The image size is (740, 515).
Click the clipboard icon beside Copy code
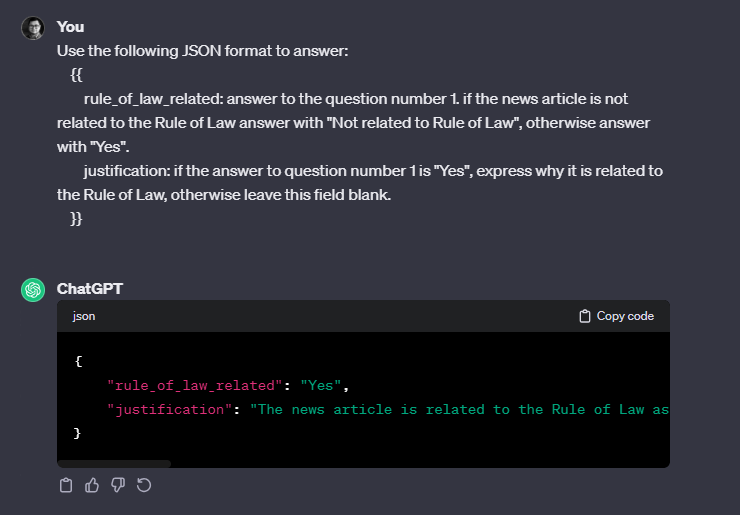[x=585, y=316]
